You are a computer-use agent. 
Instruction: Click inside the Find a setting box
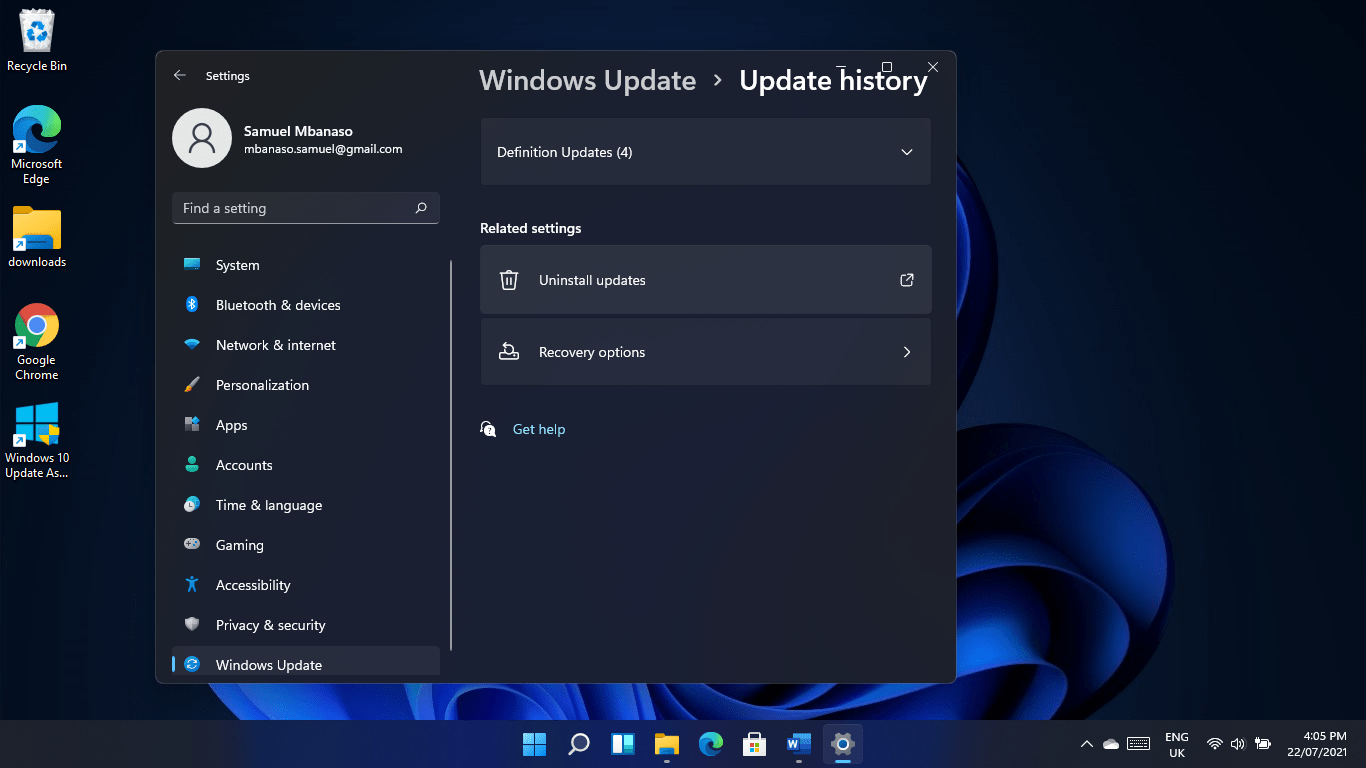coord(290,208)
